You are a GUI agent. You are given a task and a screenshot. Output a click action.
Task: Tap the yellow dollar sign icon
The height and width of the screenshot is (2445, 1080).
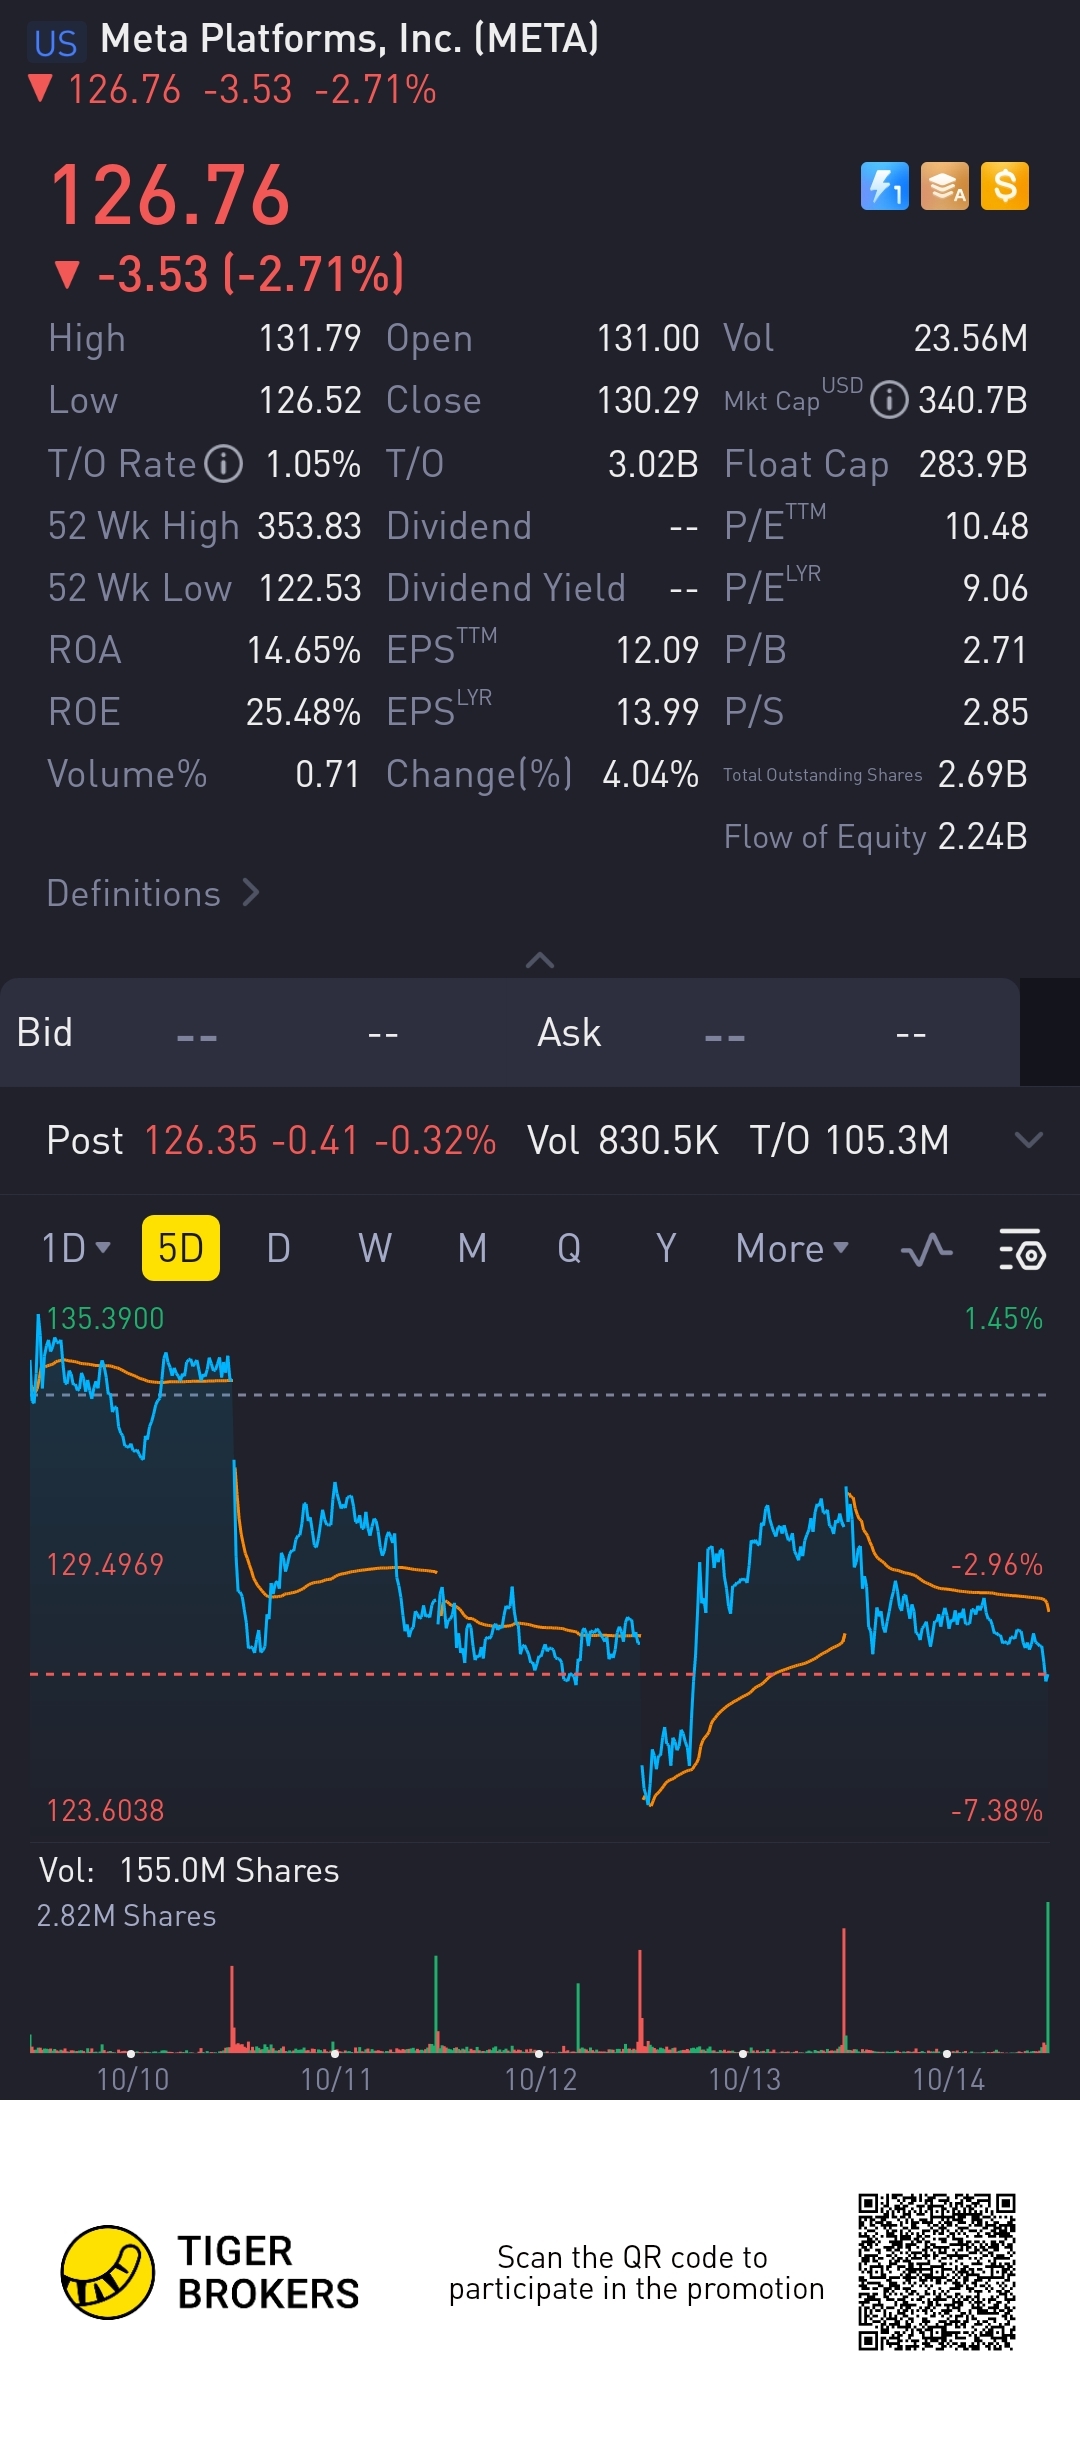point(1004,186)
